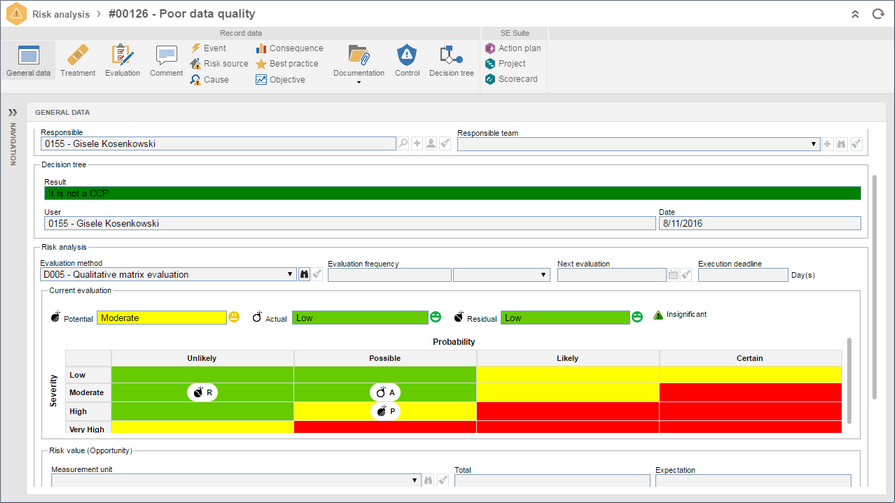Click the Possible probability column header

pyautogui.click(x=385, y=358)
